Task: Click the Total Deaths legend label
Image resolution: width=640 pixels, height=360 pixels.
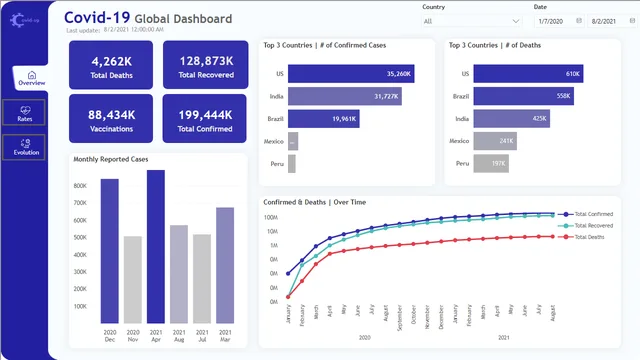Action: [x=589, y=237]
